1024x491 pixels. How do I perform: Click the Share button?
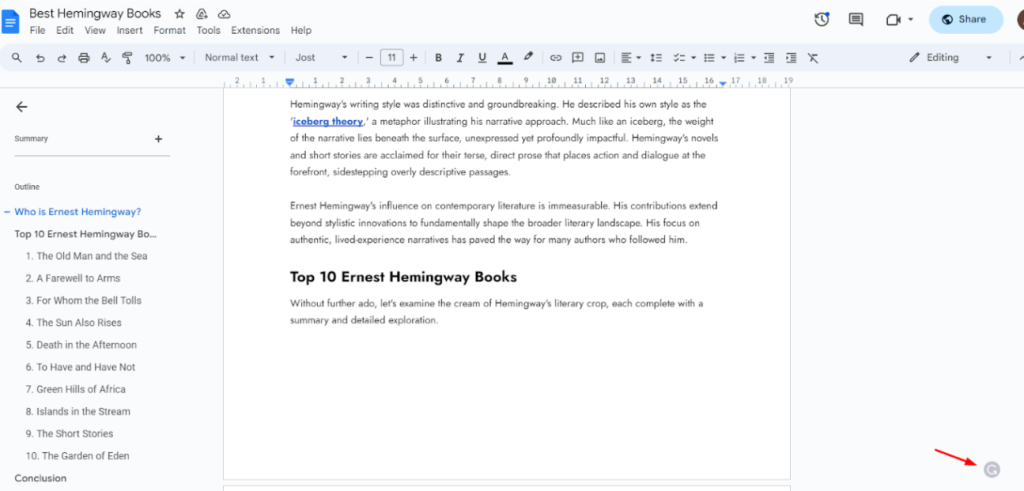point(965,20)
